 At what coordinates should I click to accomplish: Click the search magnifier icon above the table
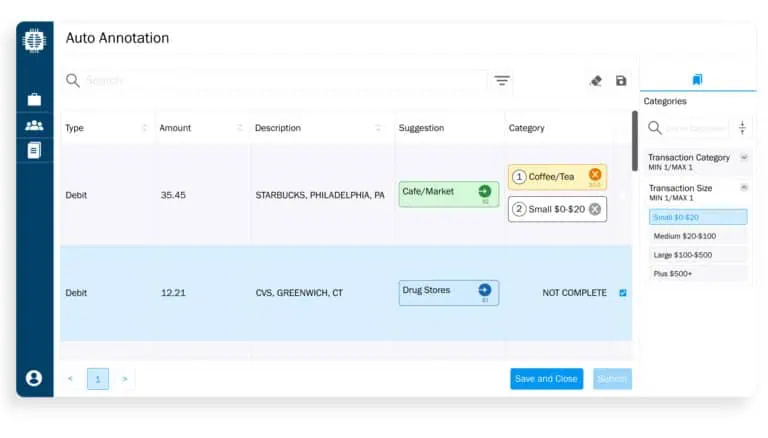pos(72,80)
